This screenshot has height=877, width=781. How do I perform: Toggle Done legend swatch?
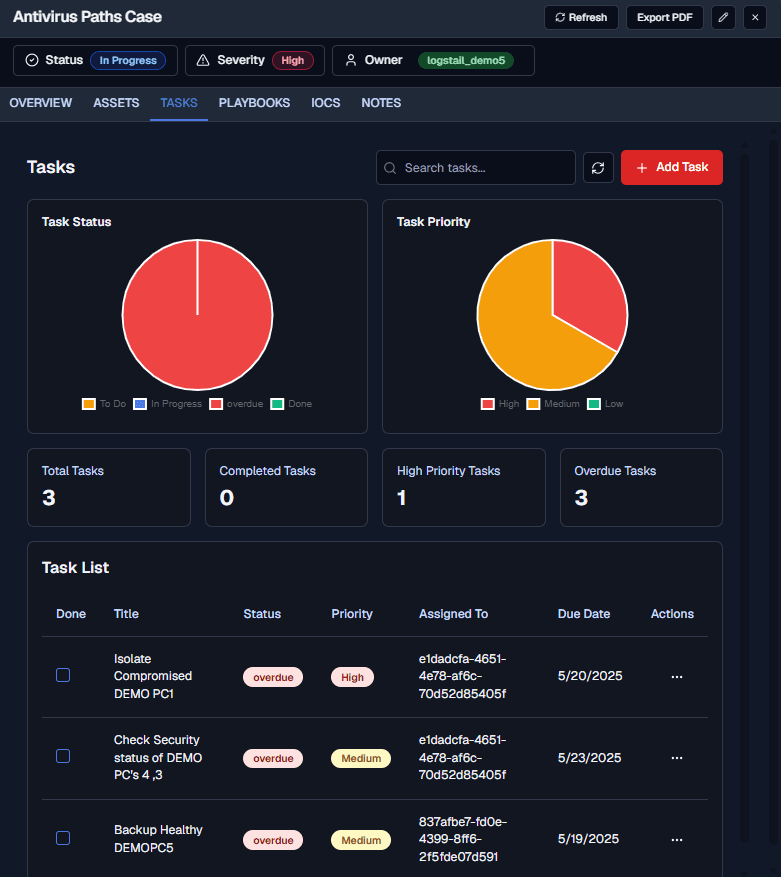pos(277,404)
